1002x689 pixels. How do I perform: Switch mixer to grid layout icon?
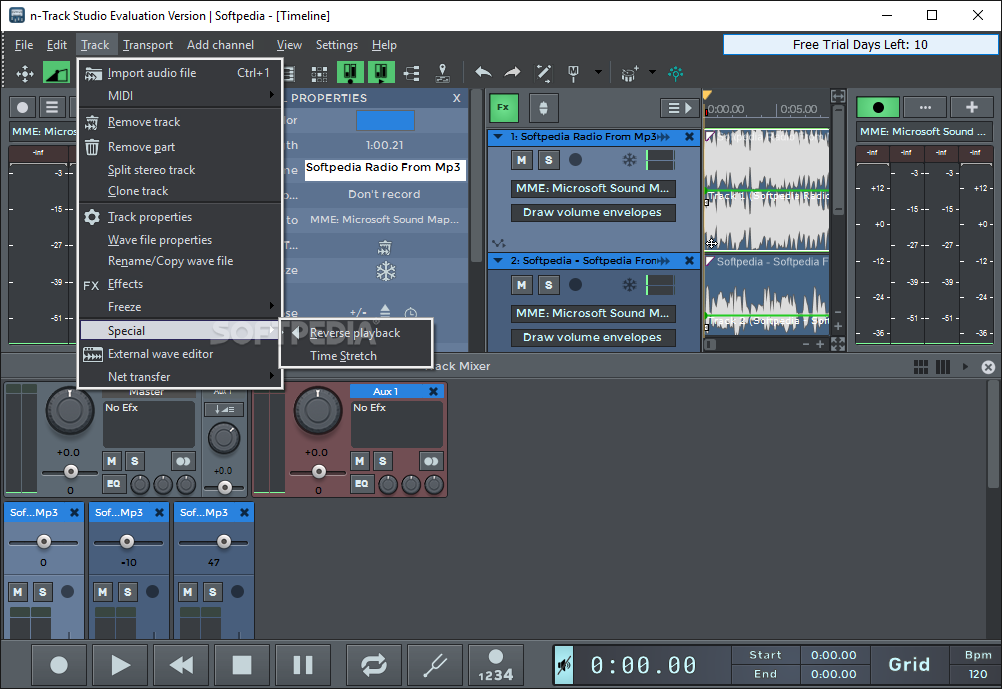click(x=921, y=367)
